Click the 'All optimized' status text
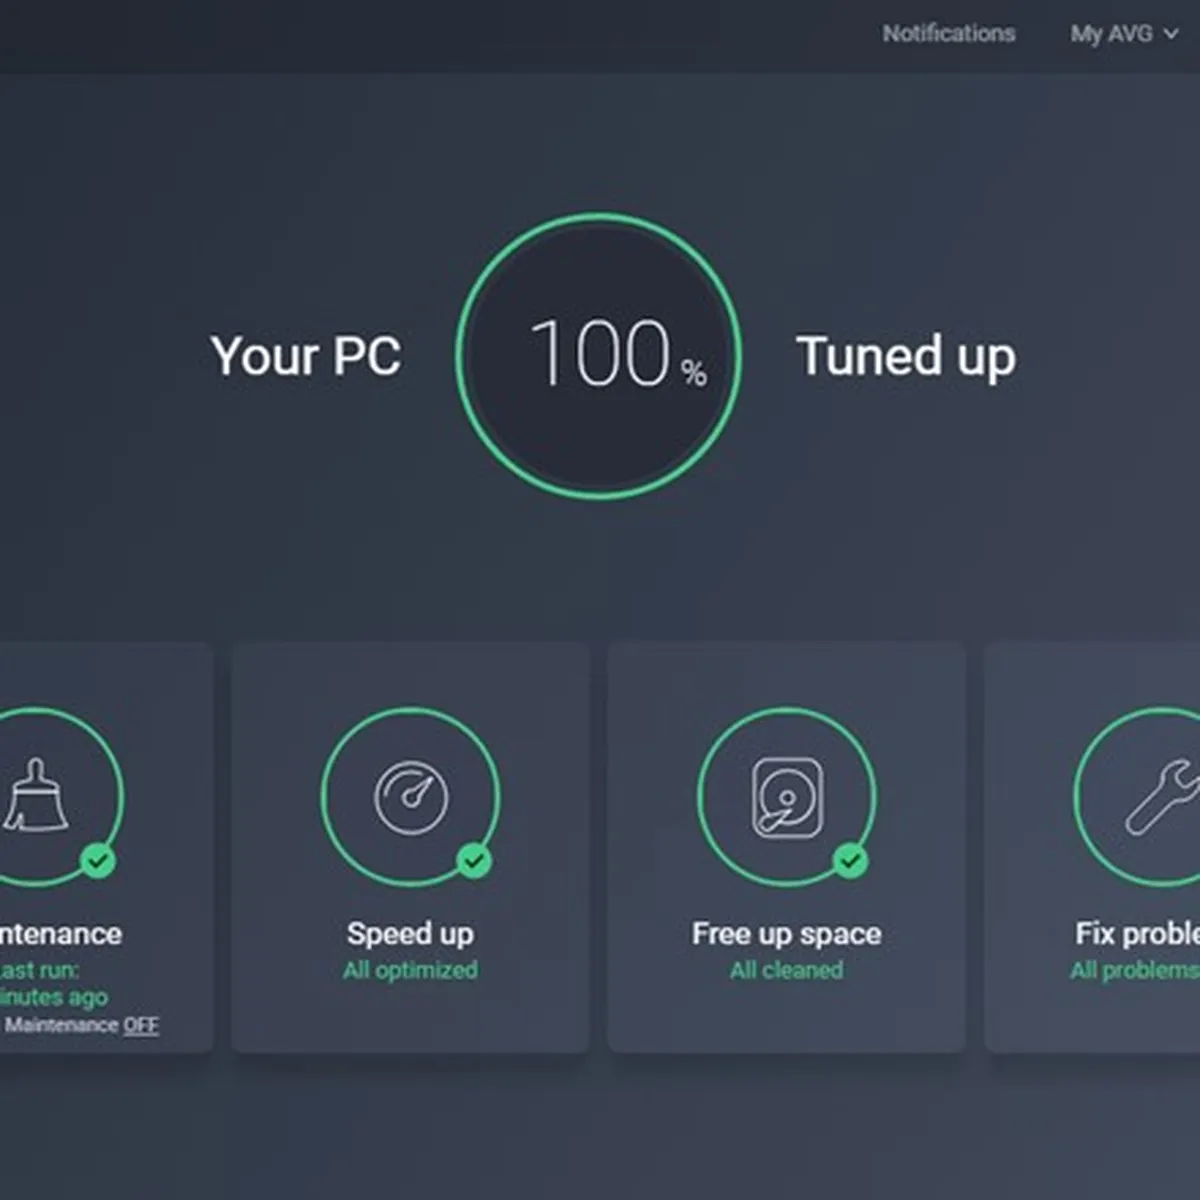This screenshot has width=1200, height=1200. 410,970
